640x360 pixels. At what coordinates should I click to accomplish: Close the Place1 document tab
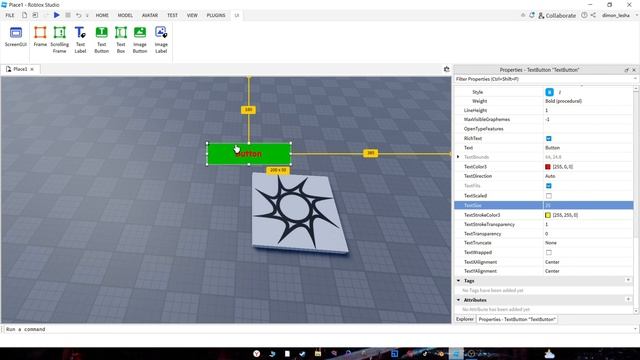coord(32,69)
